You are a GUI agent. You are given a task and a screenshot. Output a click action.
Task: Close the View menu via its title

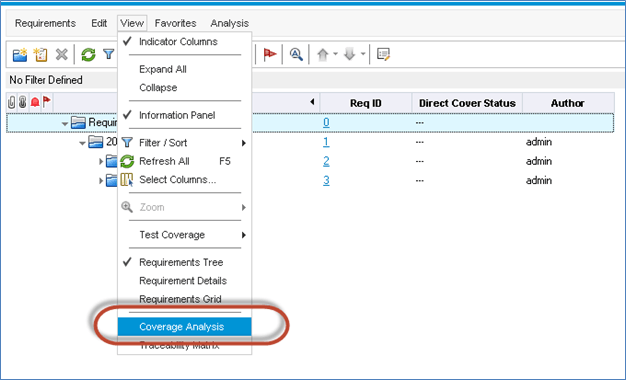[x=132, y=23]
